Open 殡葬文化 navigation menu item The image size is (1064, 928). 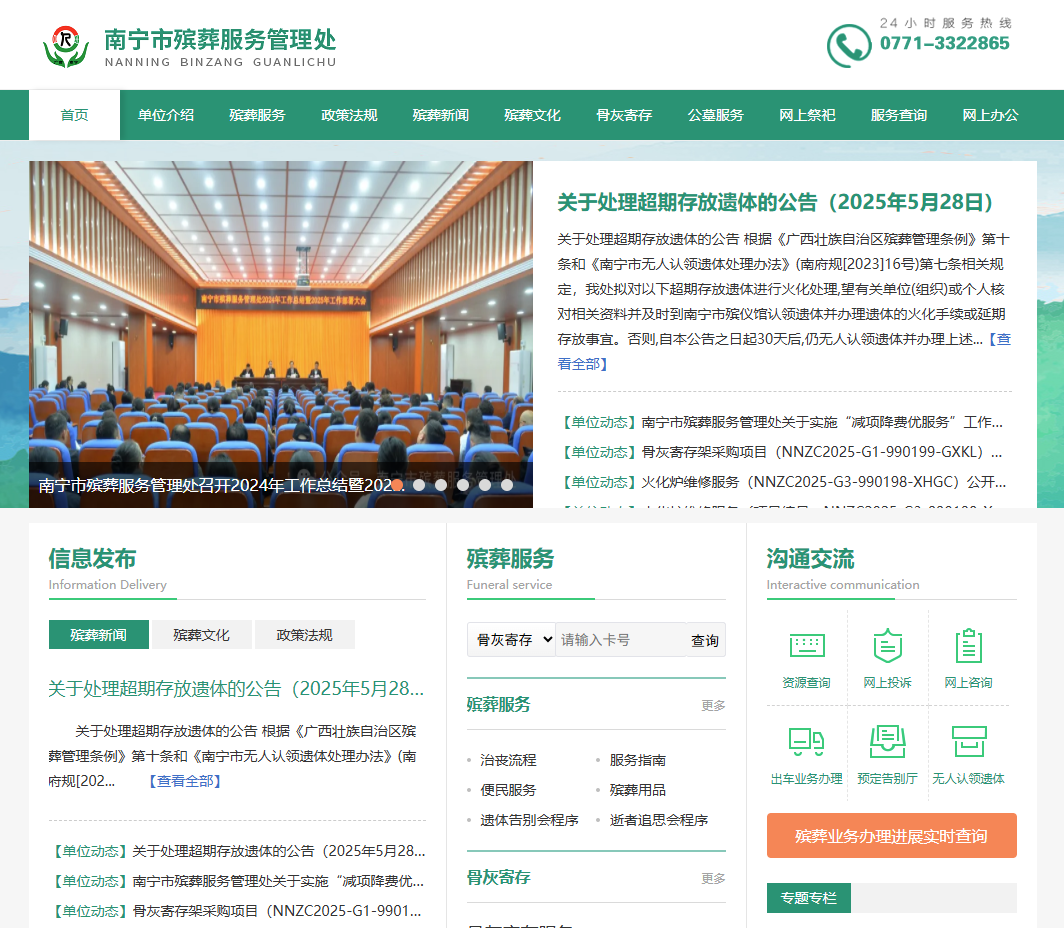[x=533, y=115]
